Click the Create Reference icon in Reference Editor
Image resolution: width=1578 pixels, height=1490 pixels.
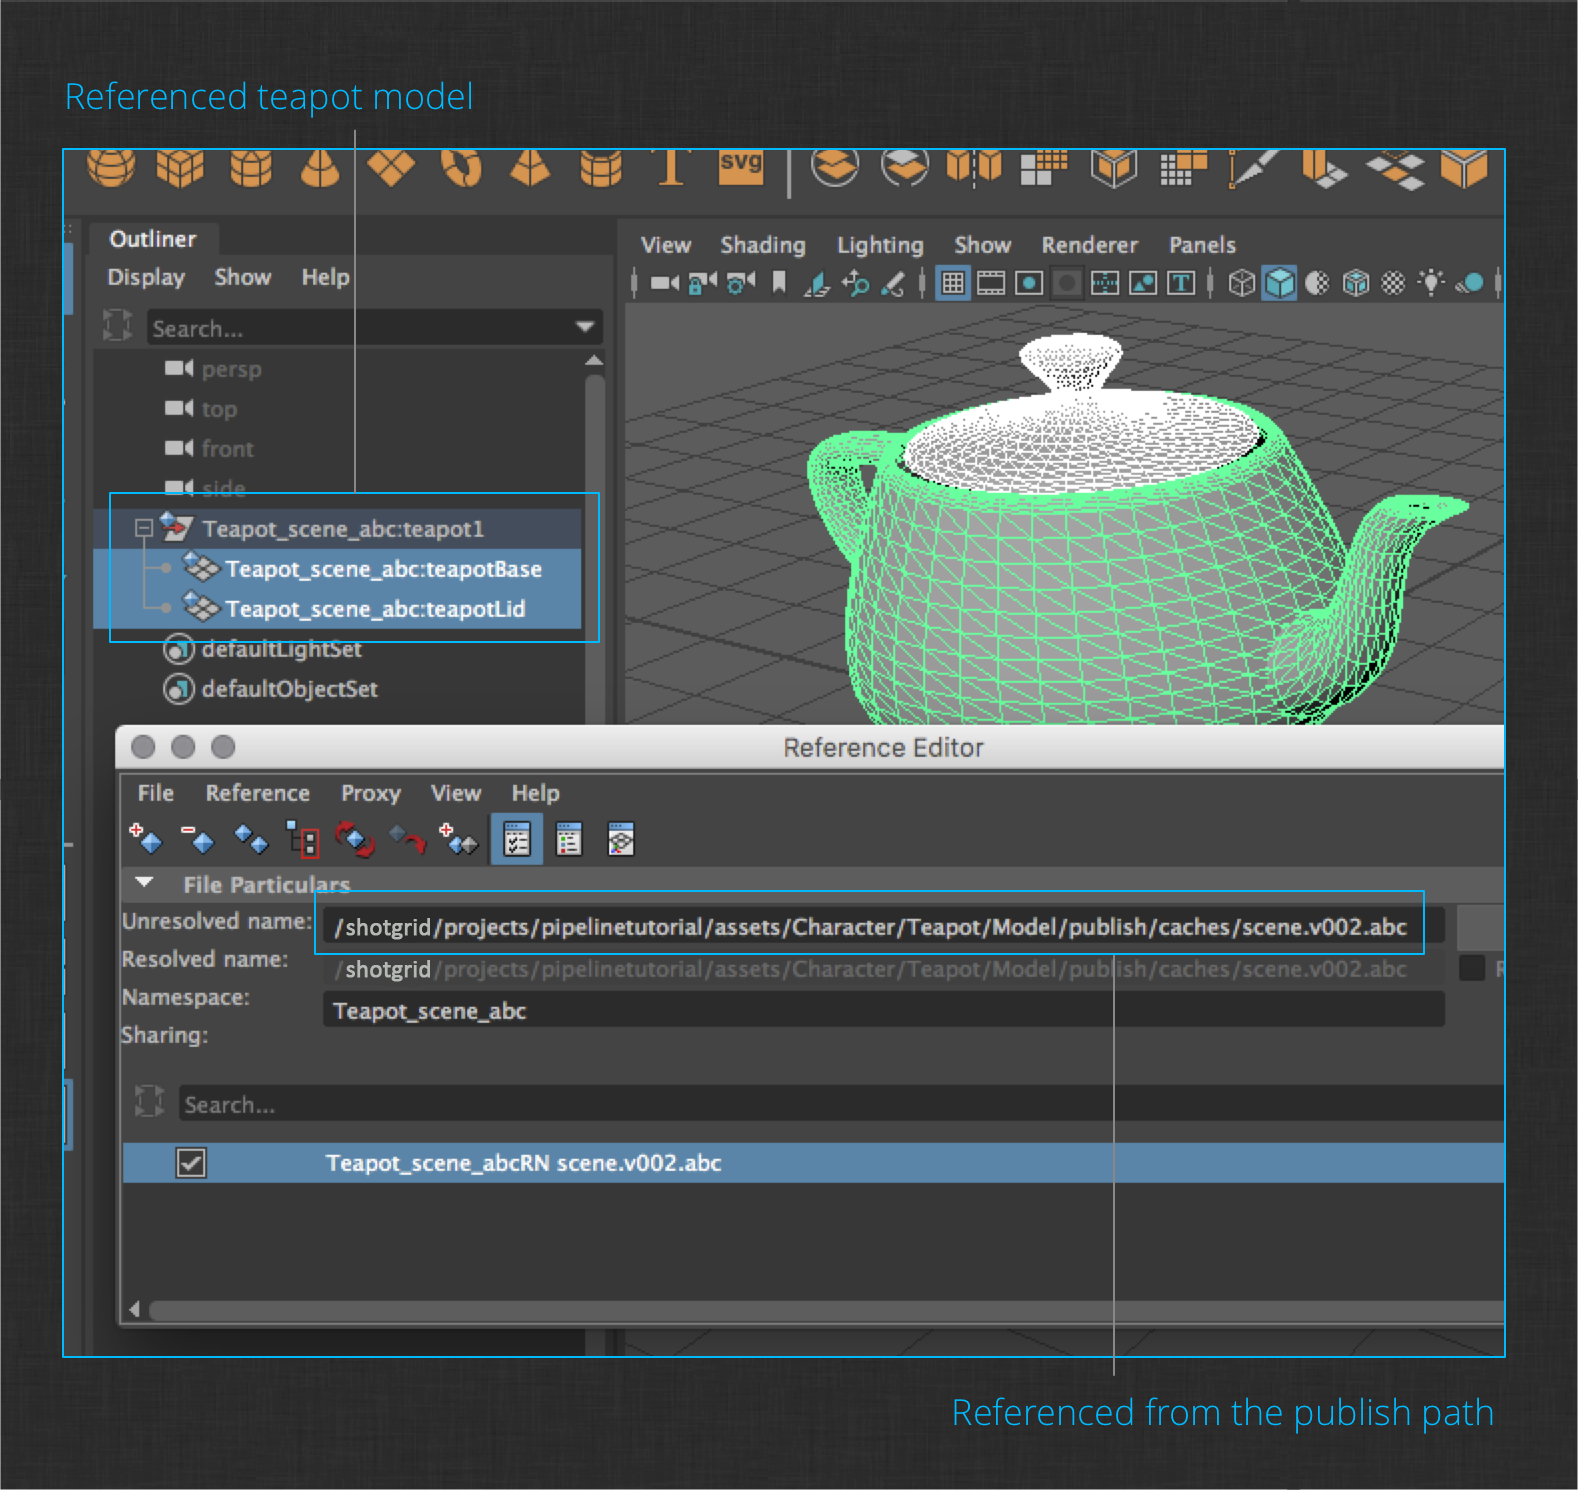click(x=146, y=839)
